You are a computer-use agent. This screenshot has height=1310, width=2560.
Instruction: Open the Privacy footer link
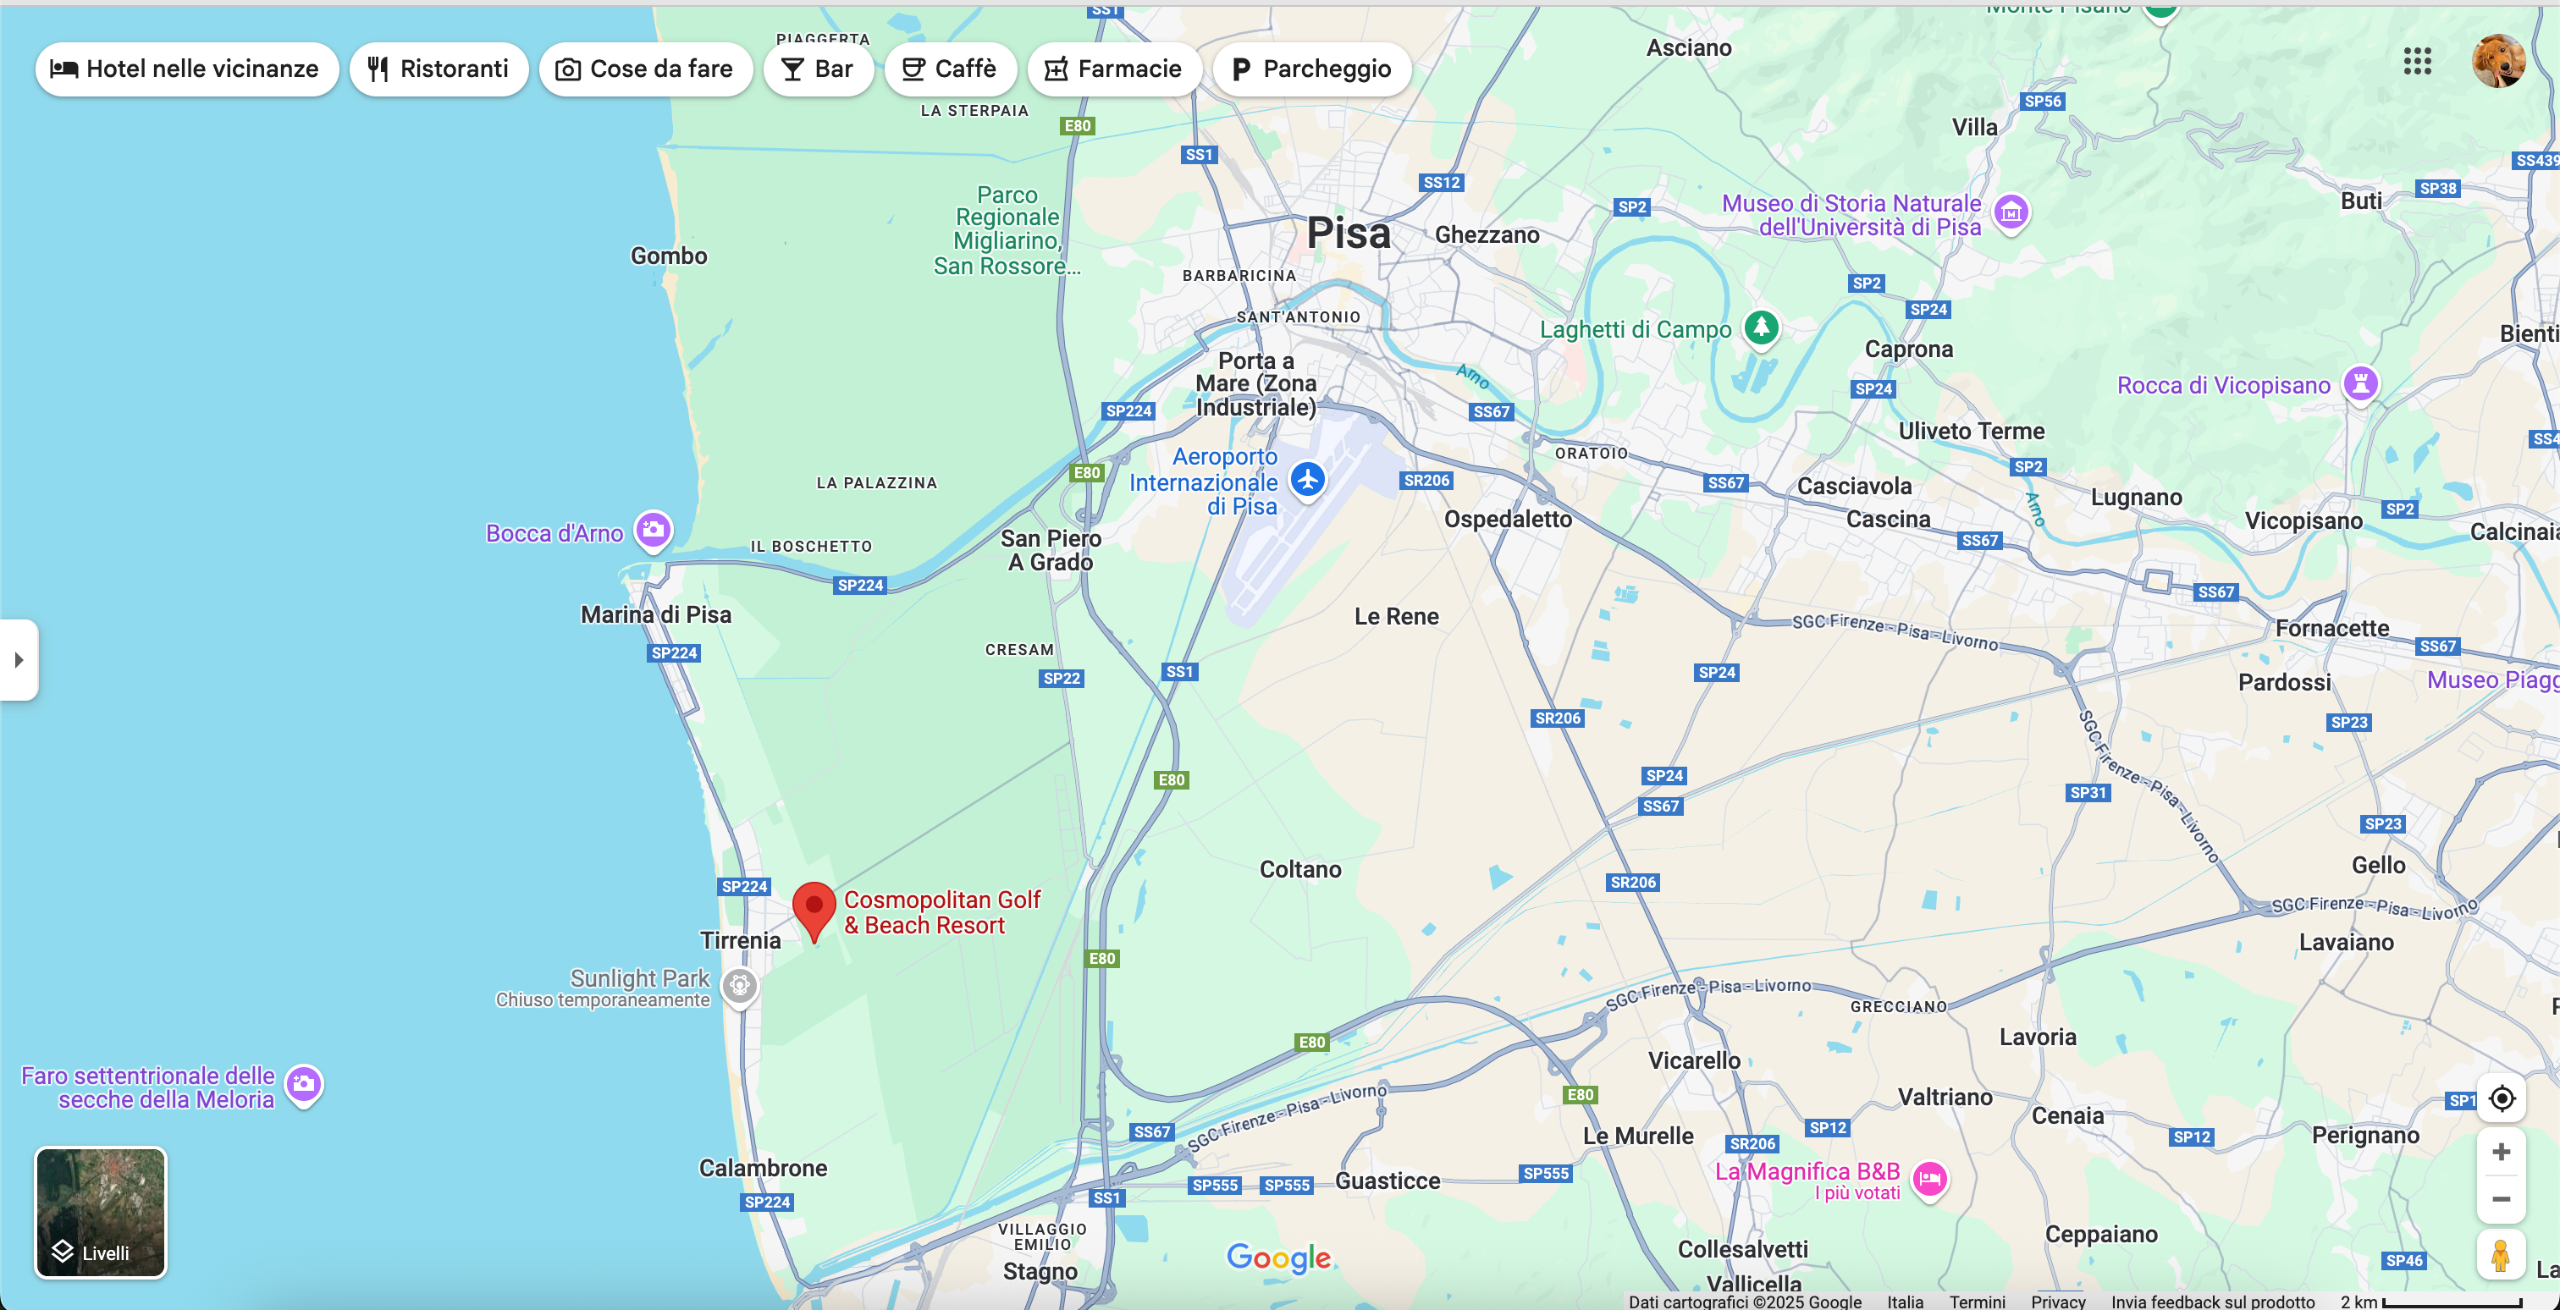pos(2058,1301)
